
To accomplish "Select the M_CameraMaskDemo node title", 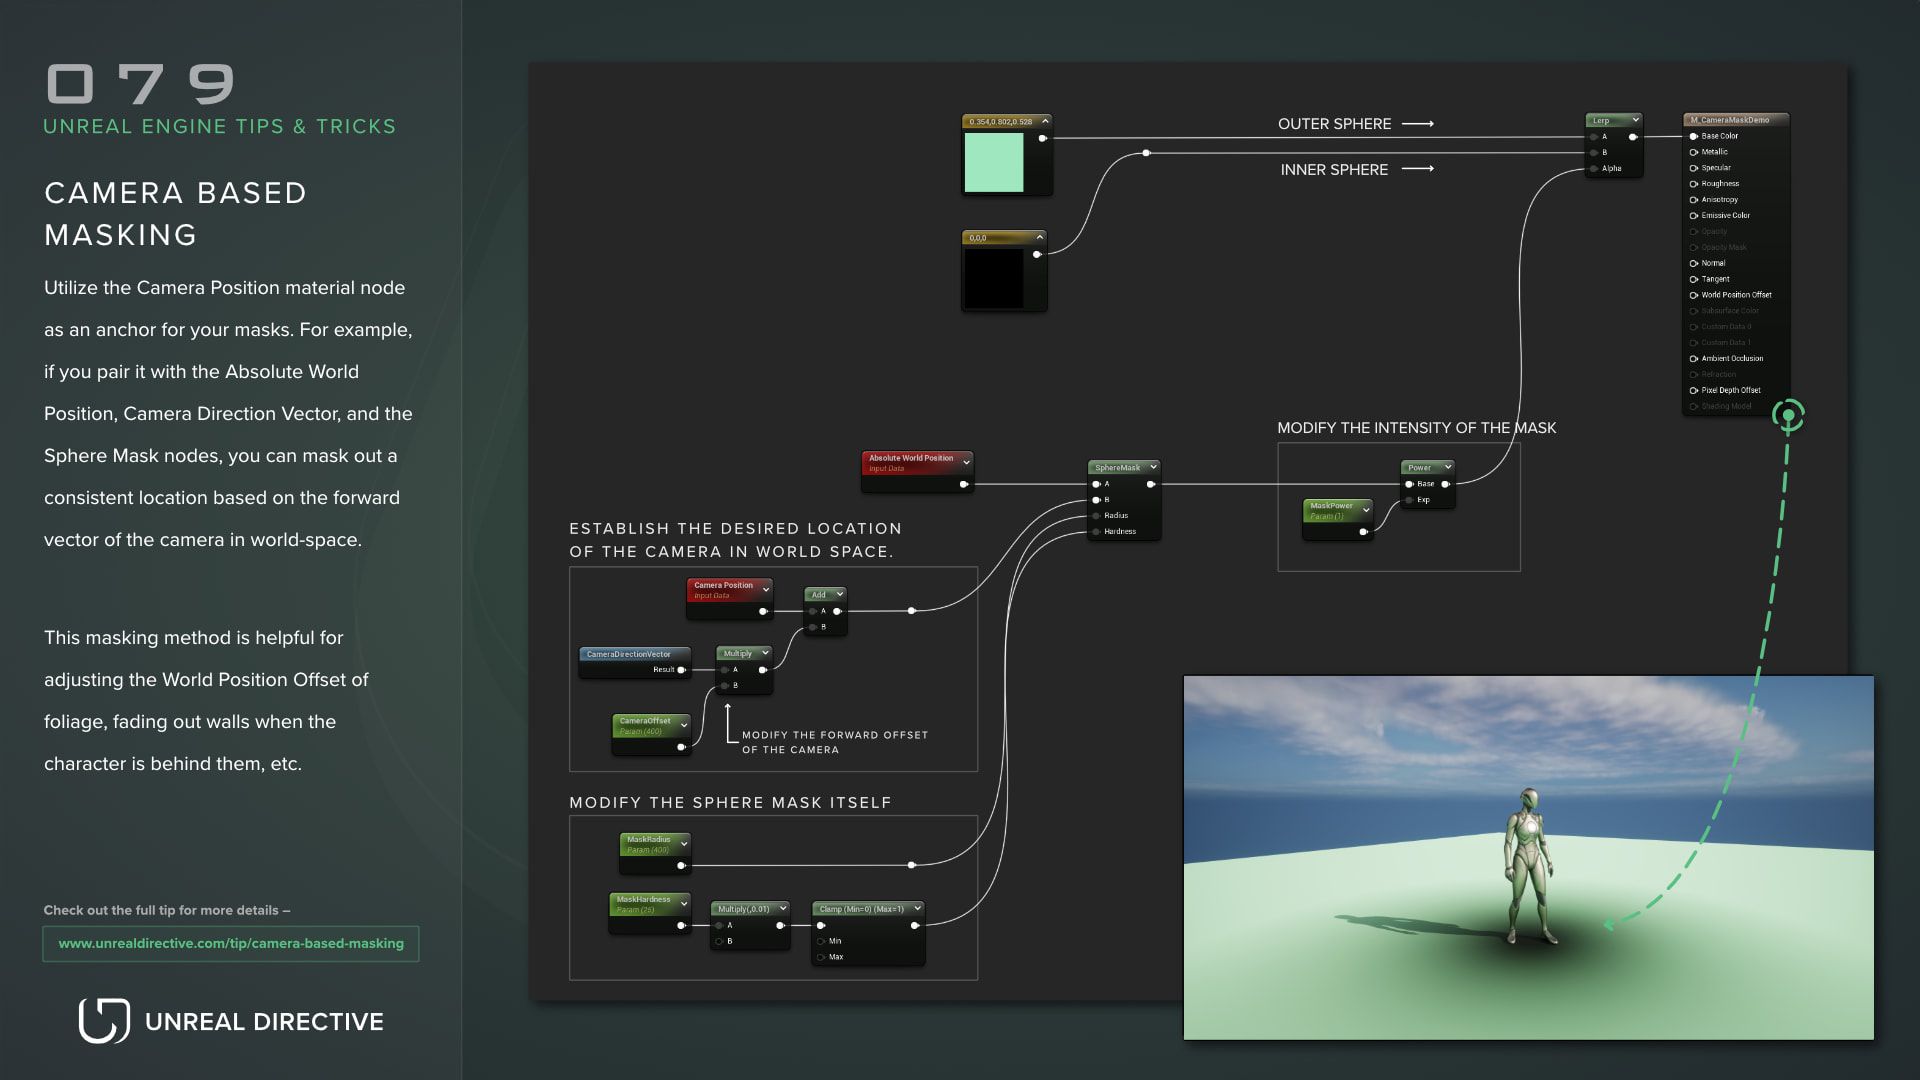I will pos(1730,120).
